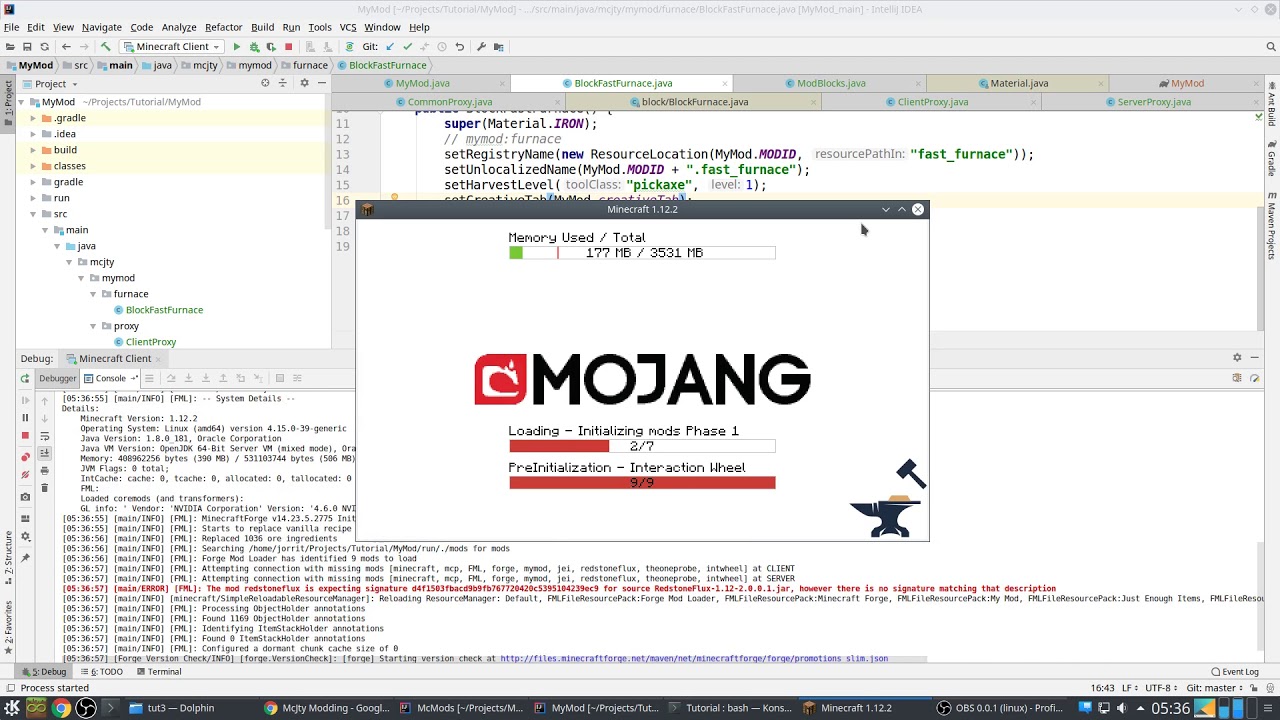1280x720 pixels.
Task: Expand the classes folder
Action: click(x=33, y=166)
